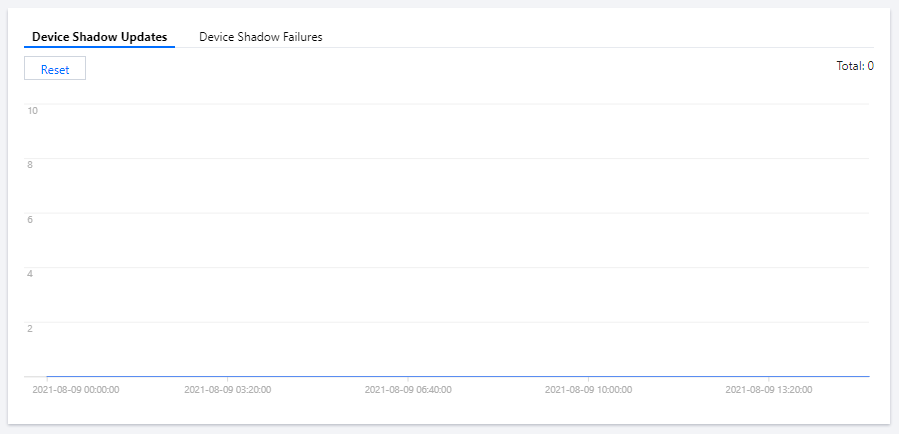Viewport: 899px width, 434px height.
Task: Click the y-axis label 4
Action: click(30, 273)
